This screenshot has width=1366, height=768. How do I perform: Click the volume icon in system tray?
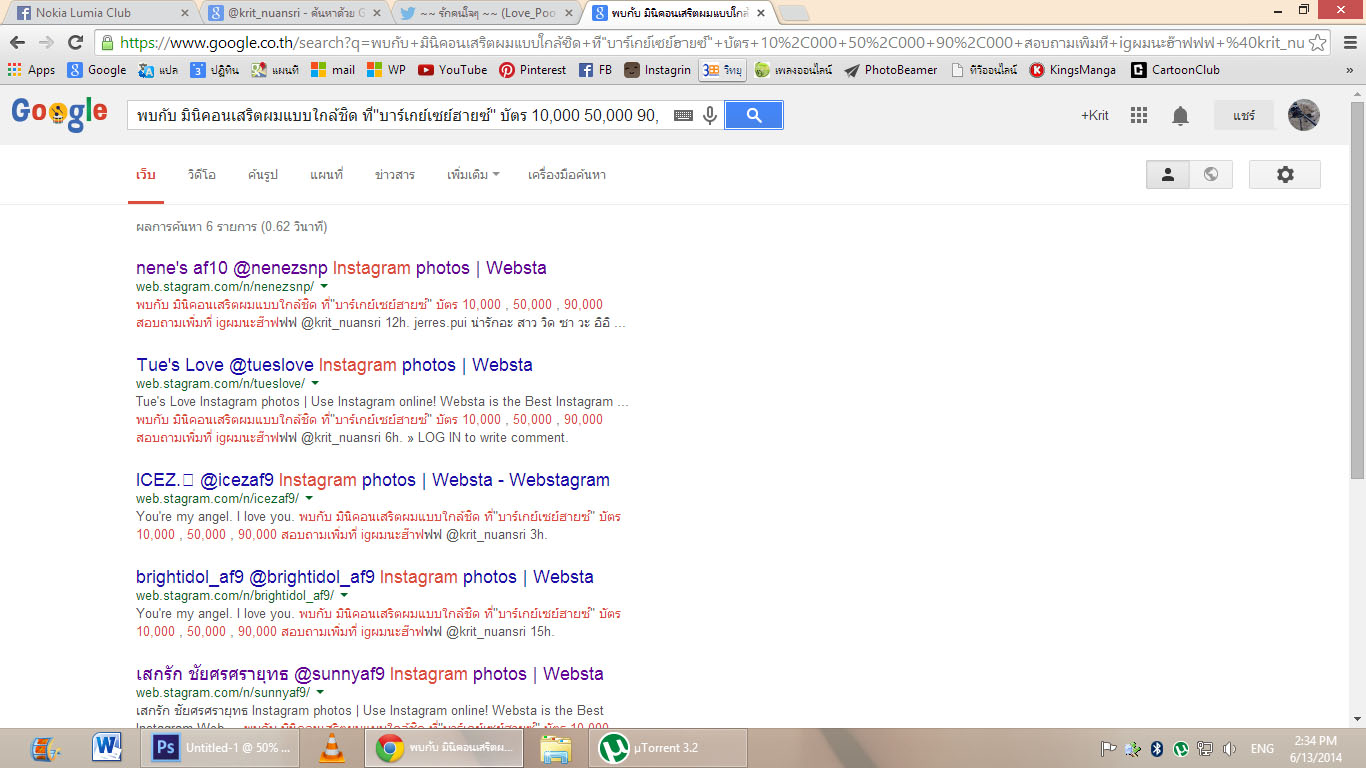pos(1230,748)
